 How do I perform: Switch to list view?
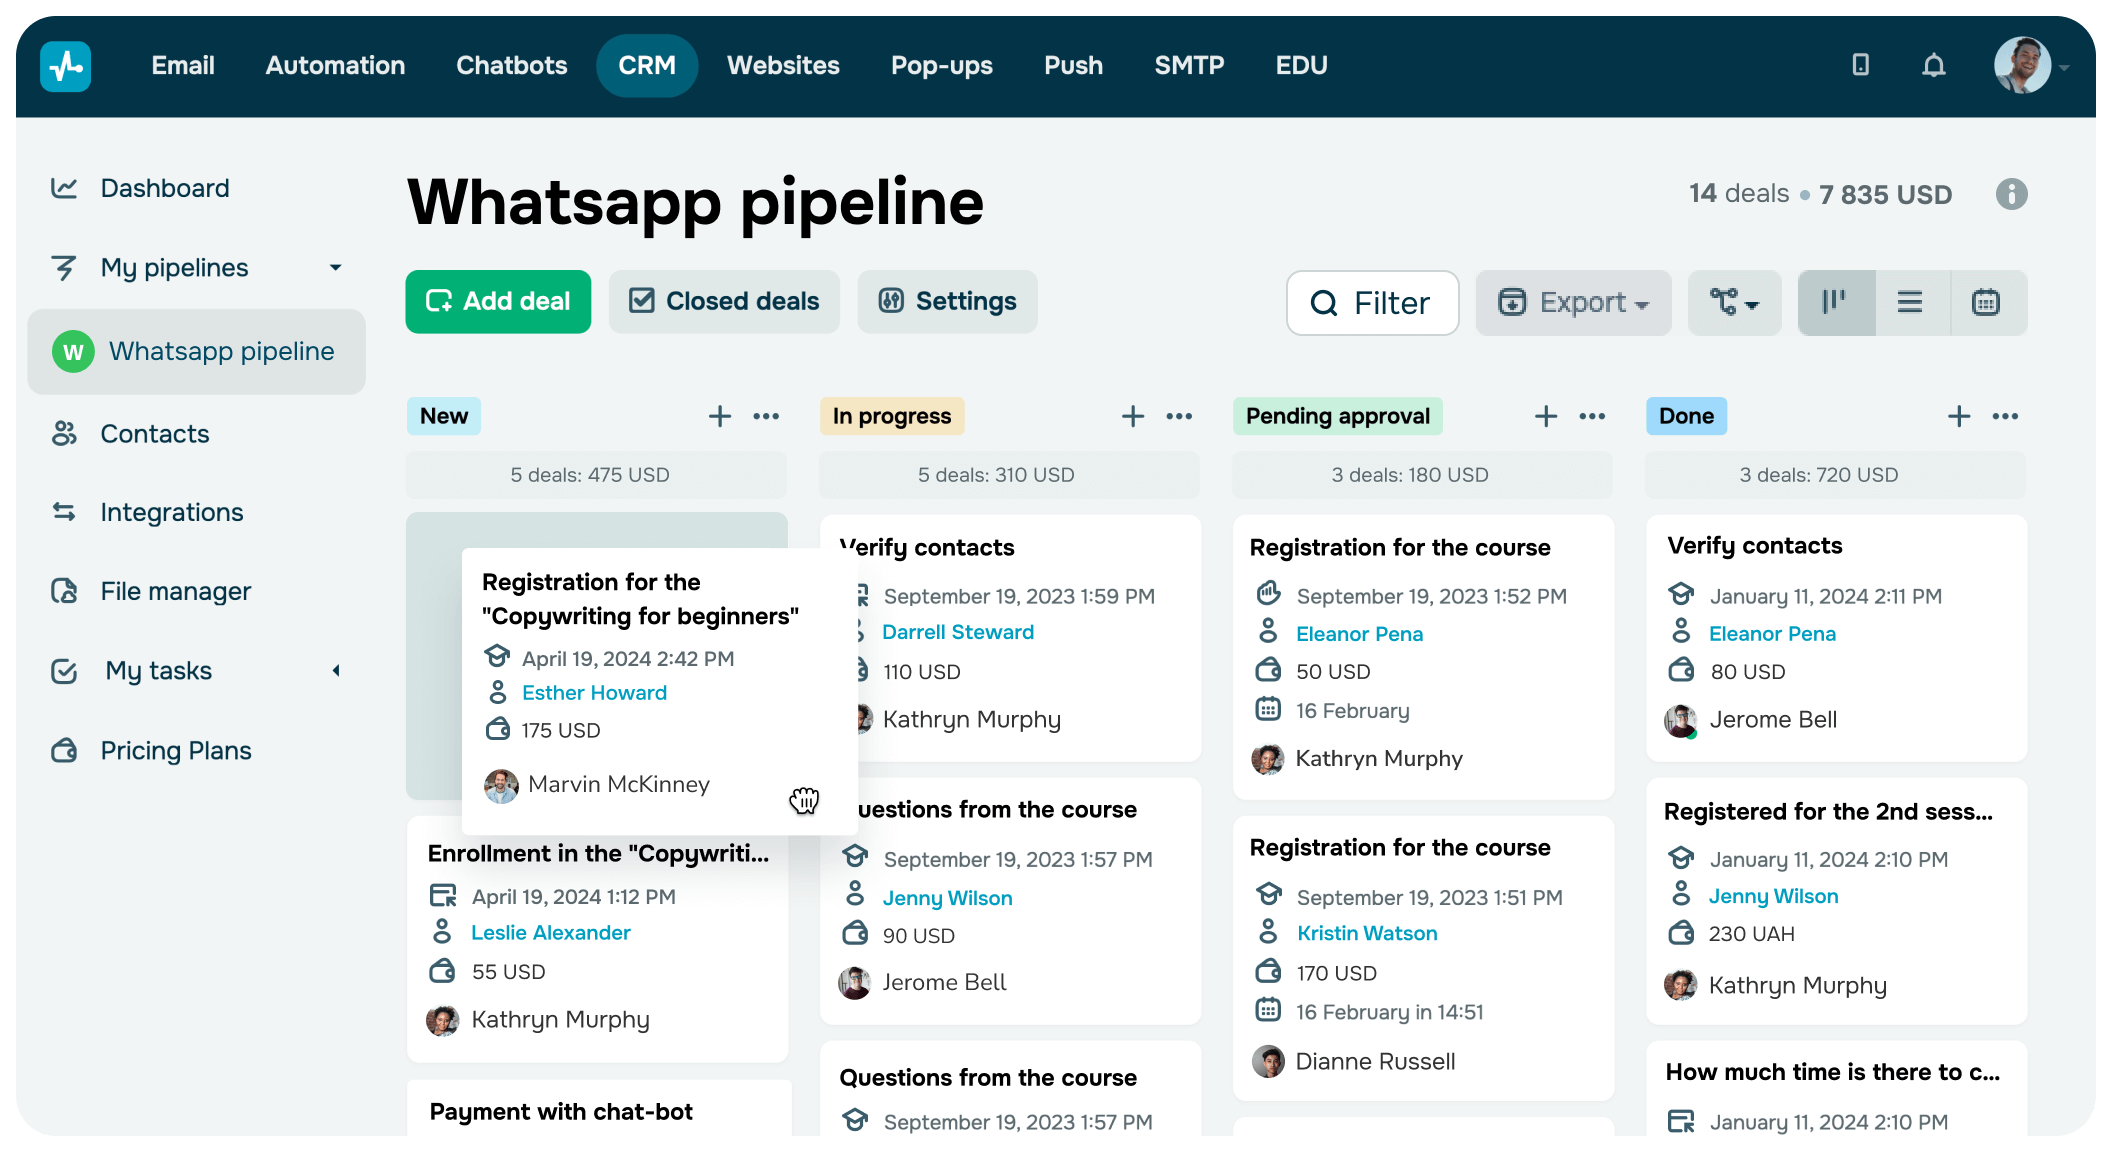click(1910, 302)
